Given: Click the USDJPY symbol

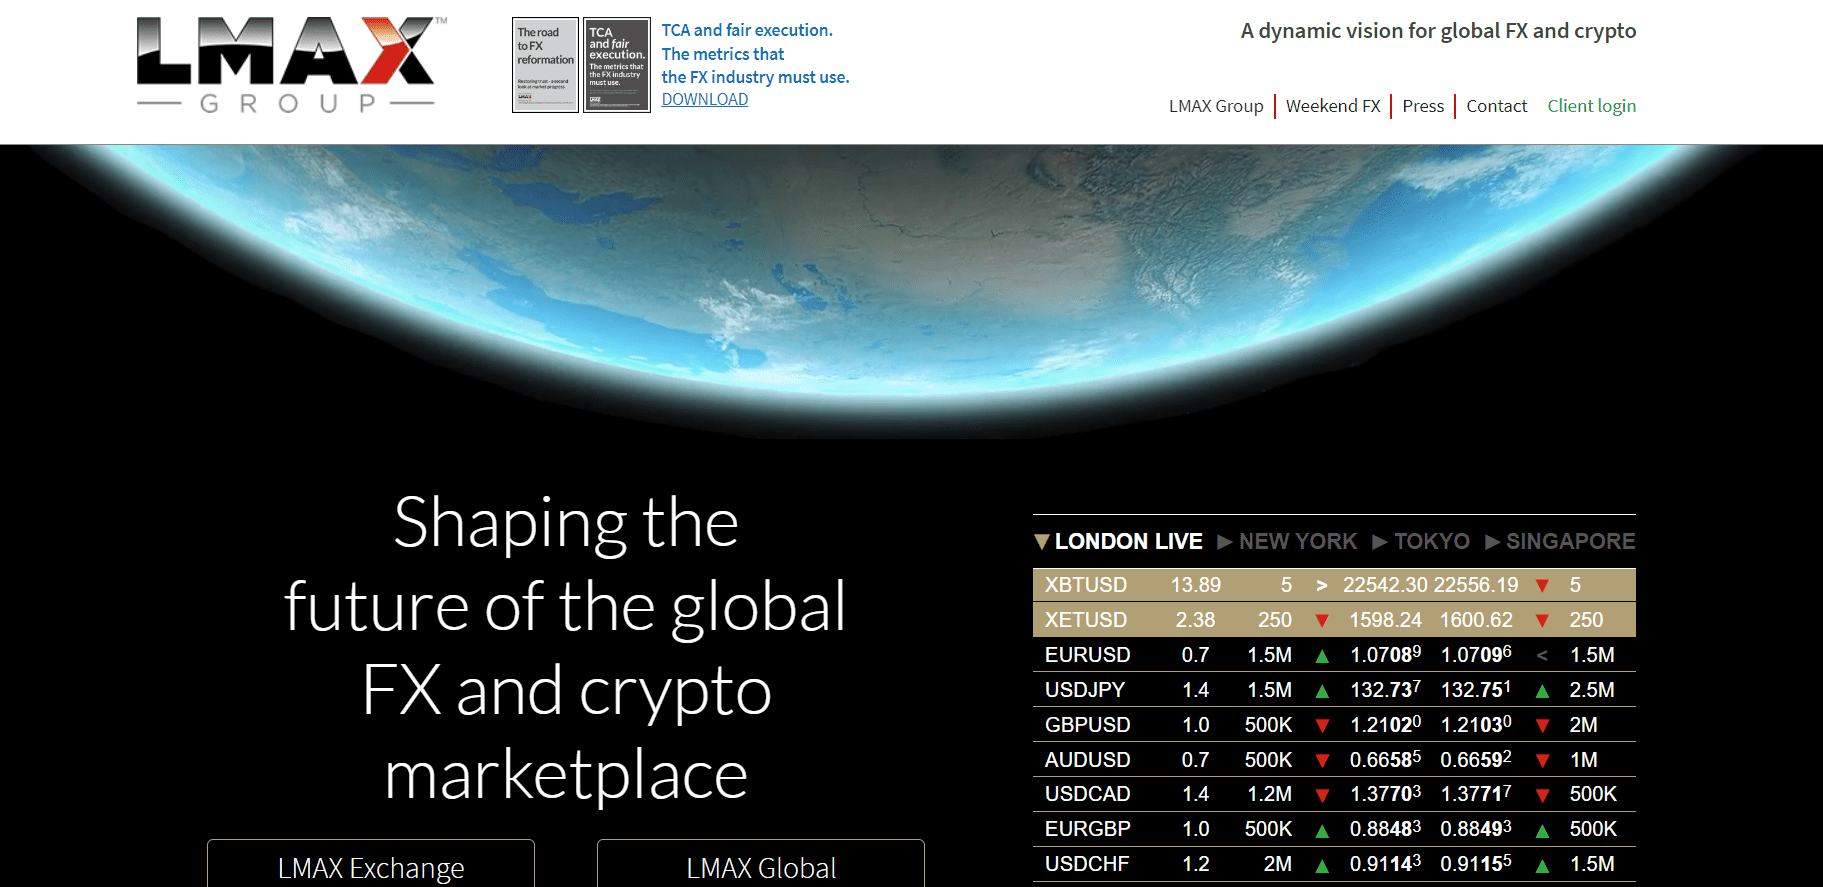Looking at the screenshot, I should [1085, 690].
